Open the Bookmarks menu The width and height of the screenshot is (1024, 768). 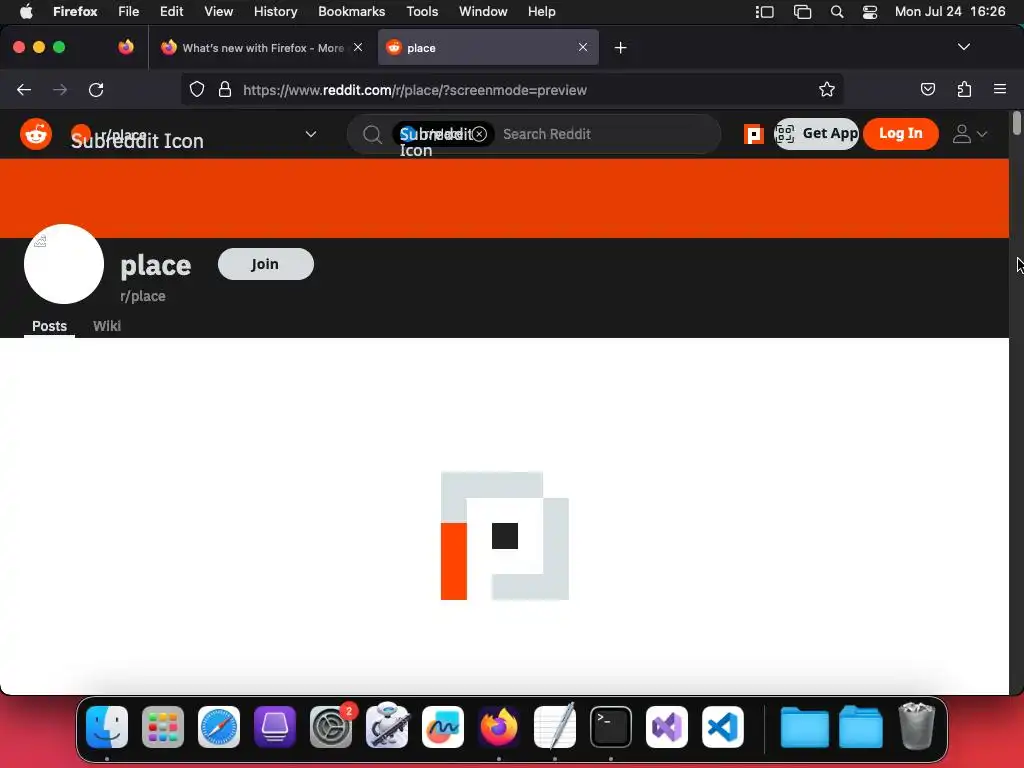click(351, 11)
